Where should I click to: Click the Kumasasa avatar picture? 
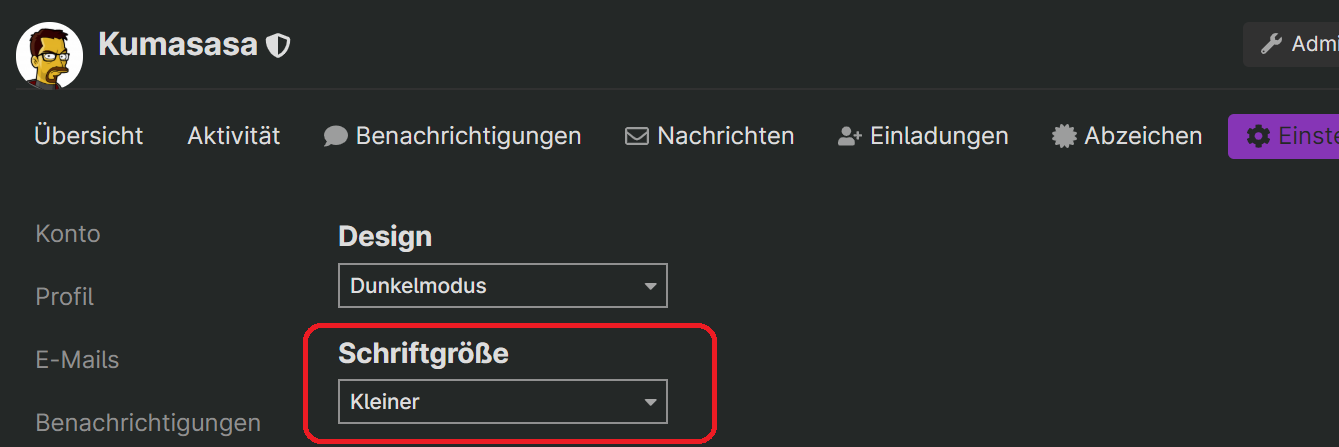tap(49, 55)
